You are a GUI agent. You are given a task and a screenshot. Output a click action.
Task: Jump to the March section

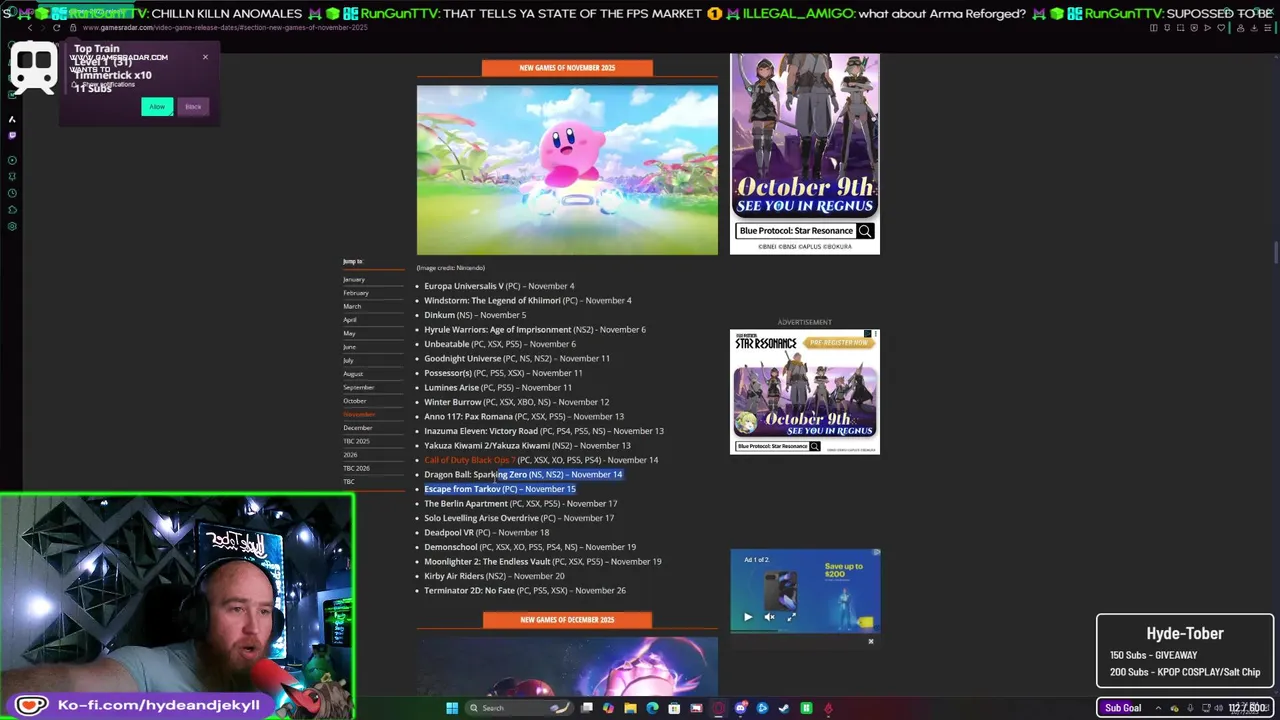[x=352, y=307]
